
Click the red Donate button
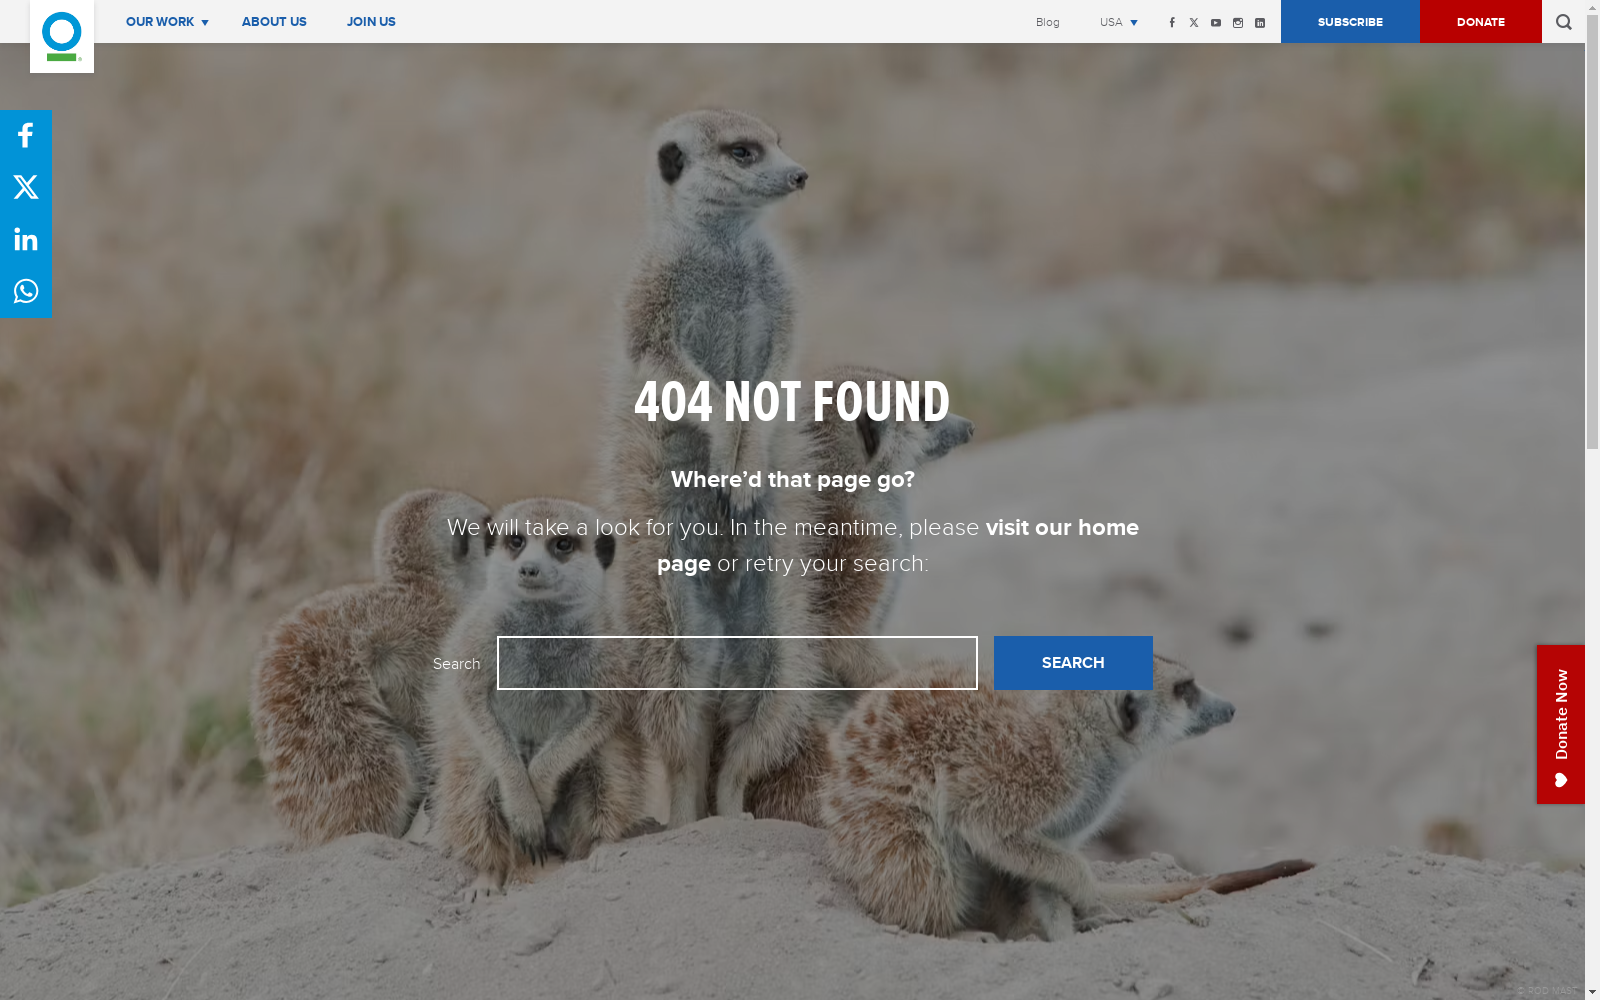[1481, 21]
